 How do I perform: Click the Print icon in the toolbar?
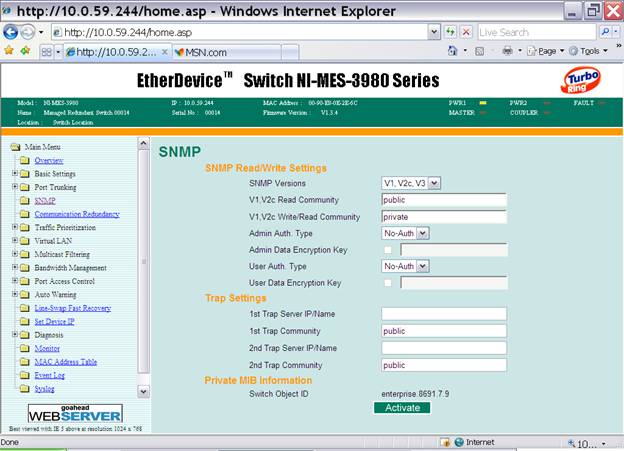(509, 51)
